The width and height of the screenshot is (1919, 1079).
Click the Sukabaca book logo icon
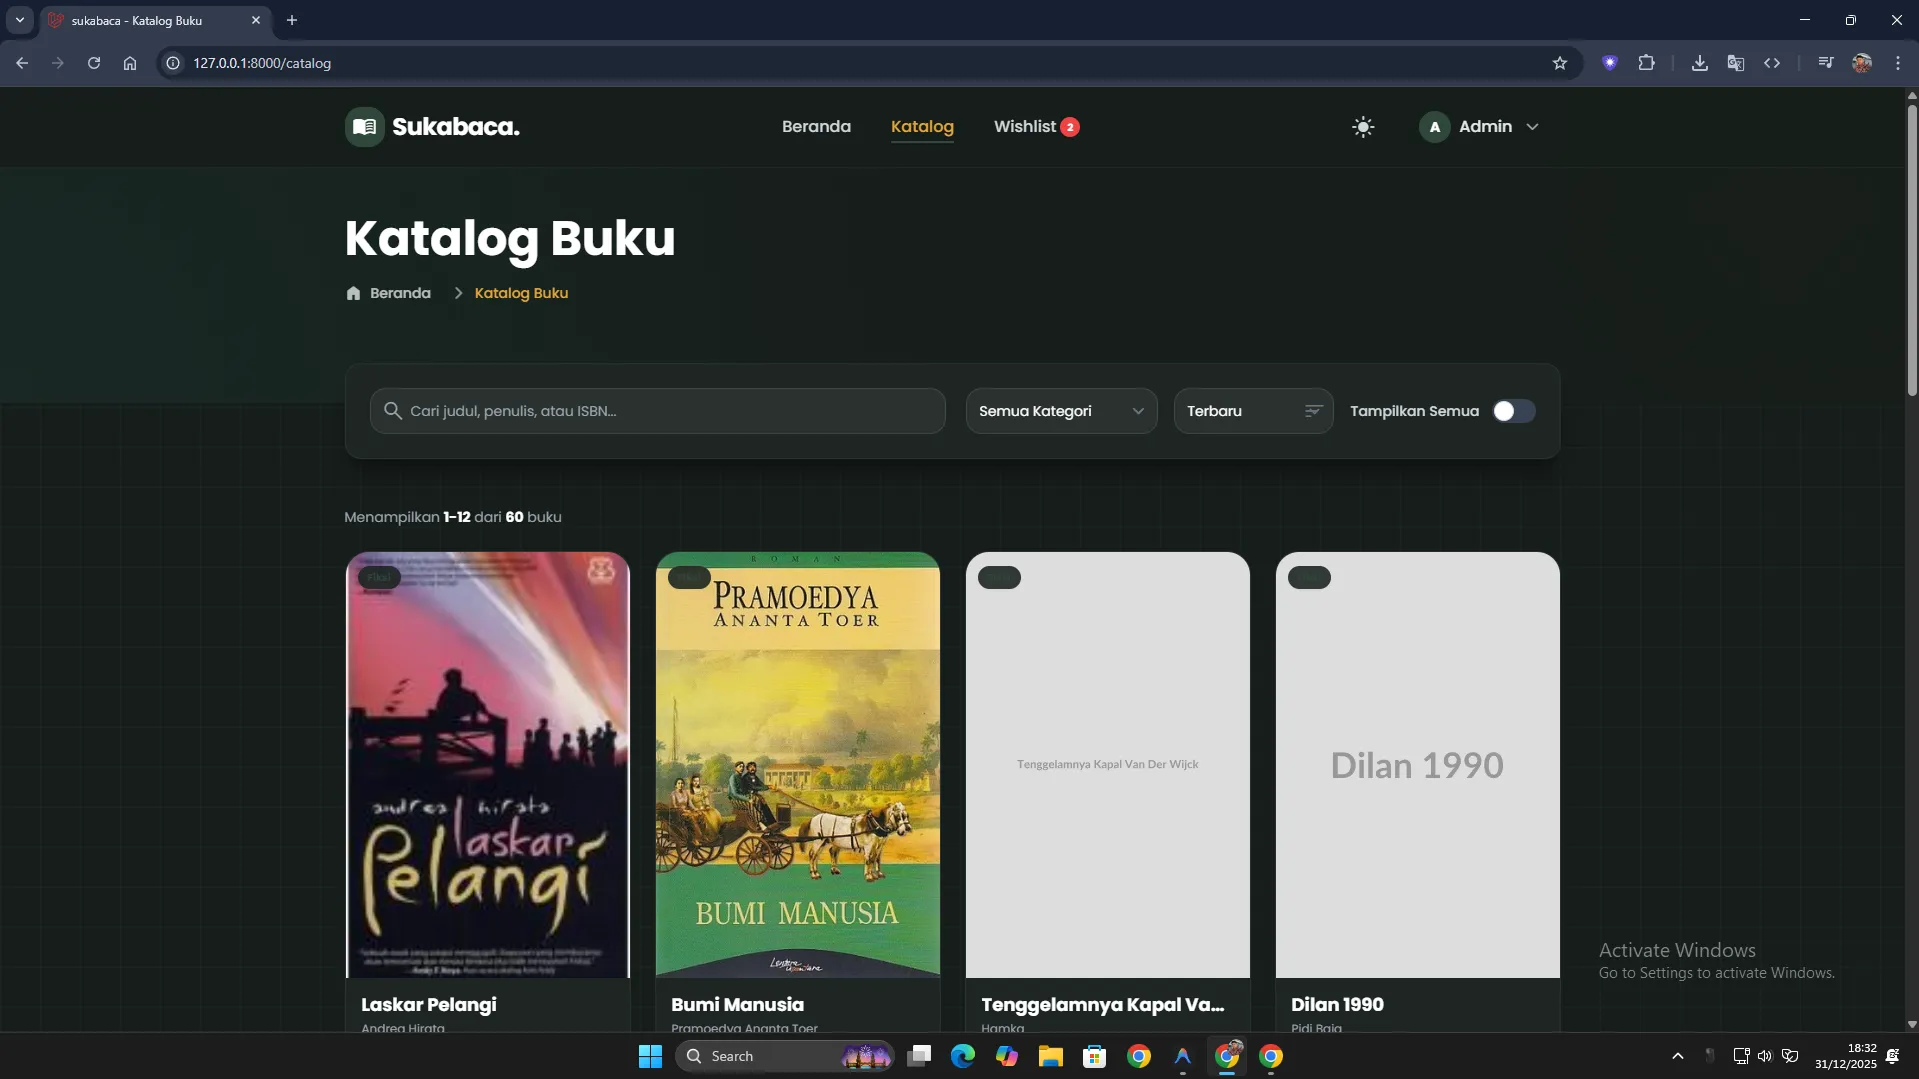[365, 127]
